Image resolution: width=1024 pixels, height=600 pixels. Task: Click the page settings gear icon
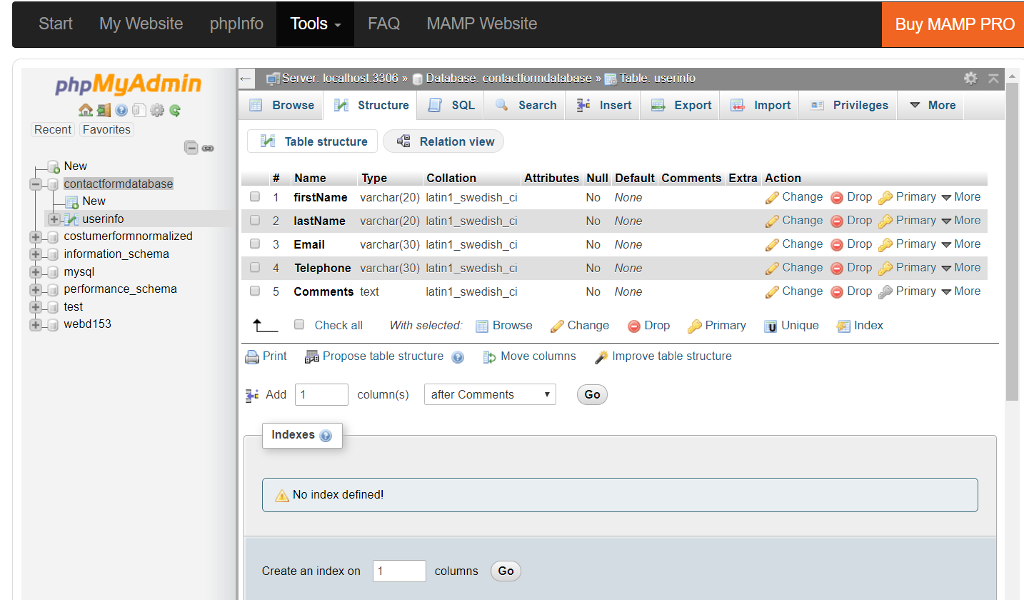(970, 78)
